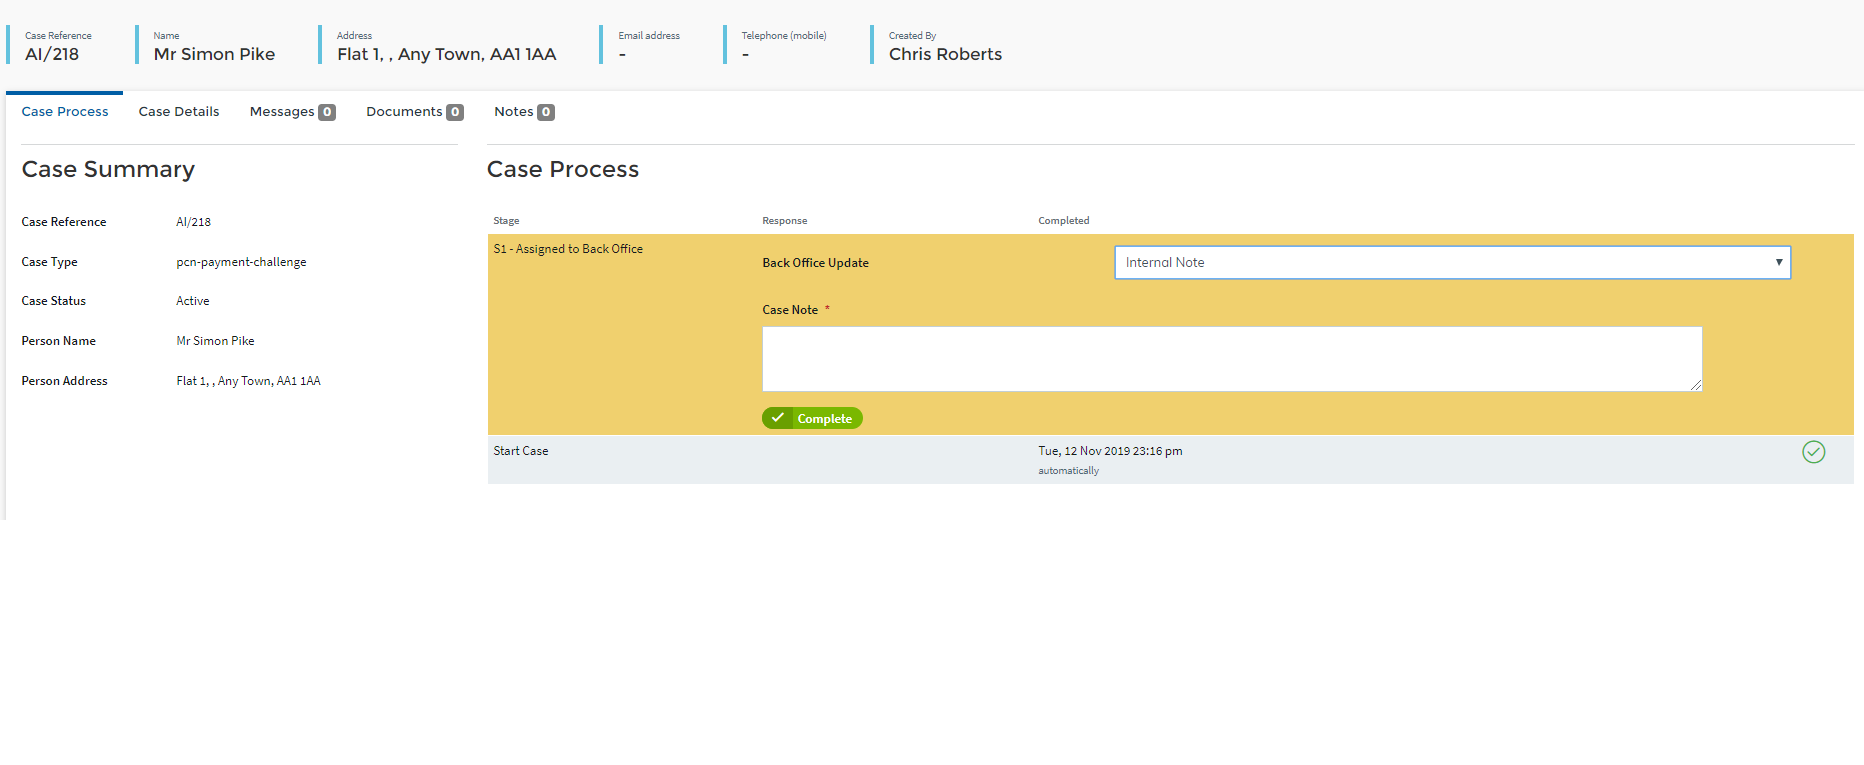Select the Case Process tab

coord(65,112)
